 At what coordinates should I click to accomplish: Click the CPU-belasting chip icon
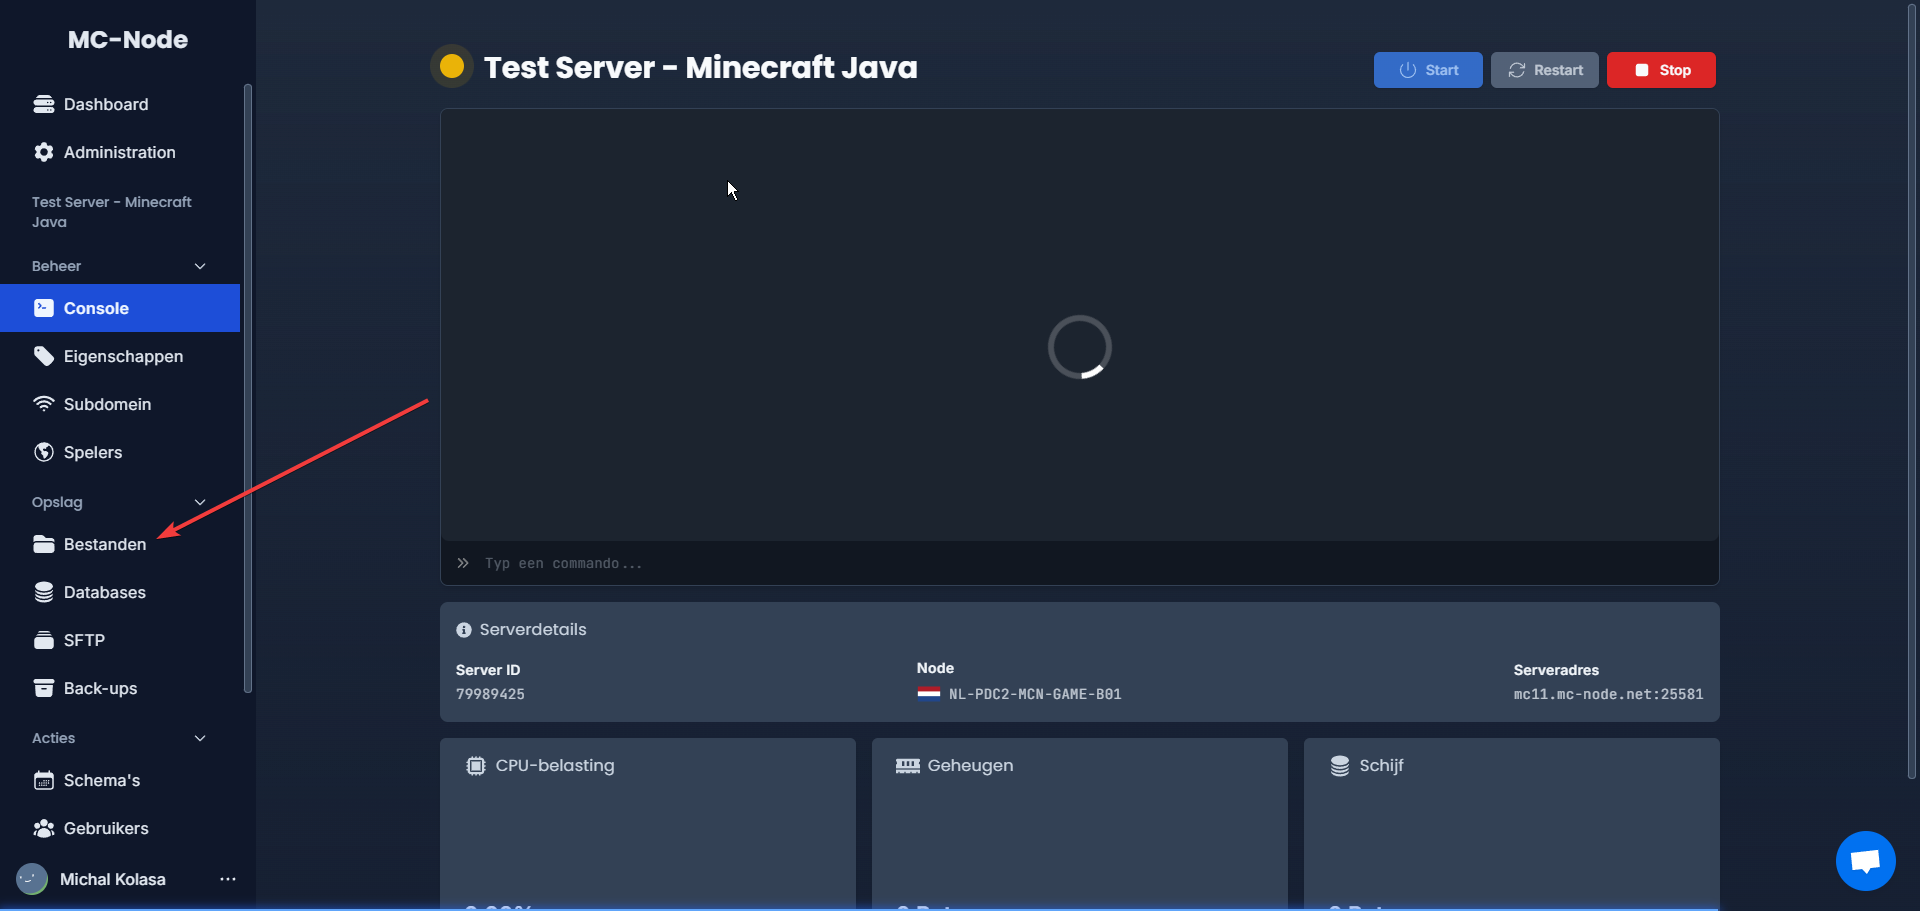click(476, 766)
